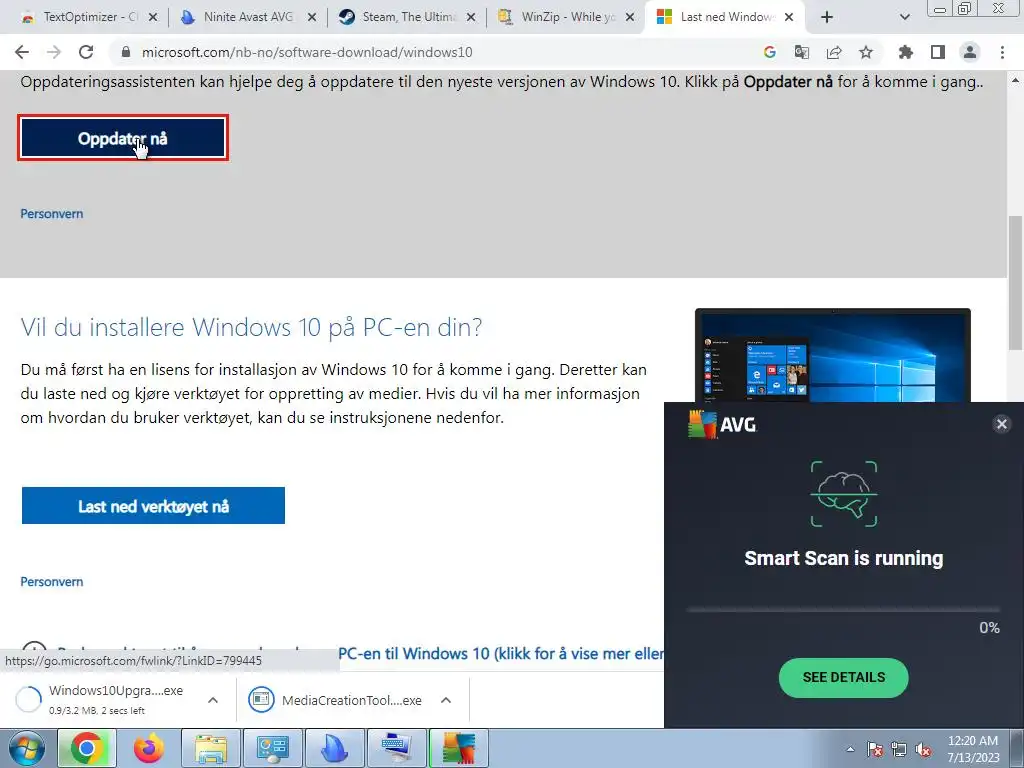
Task: Share this page via the share icon
Action: tap(834, 52)
